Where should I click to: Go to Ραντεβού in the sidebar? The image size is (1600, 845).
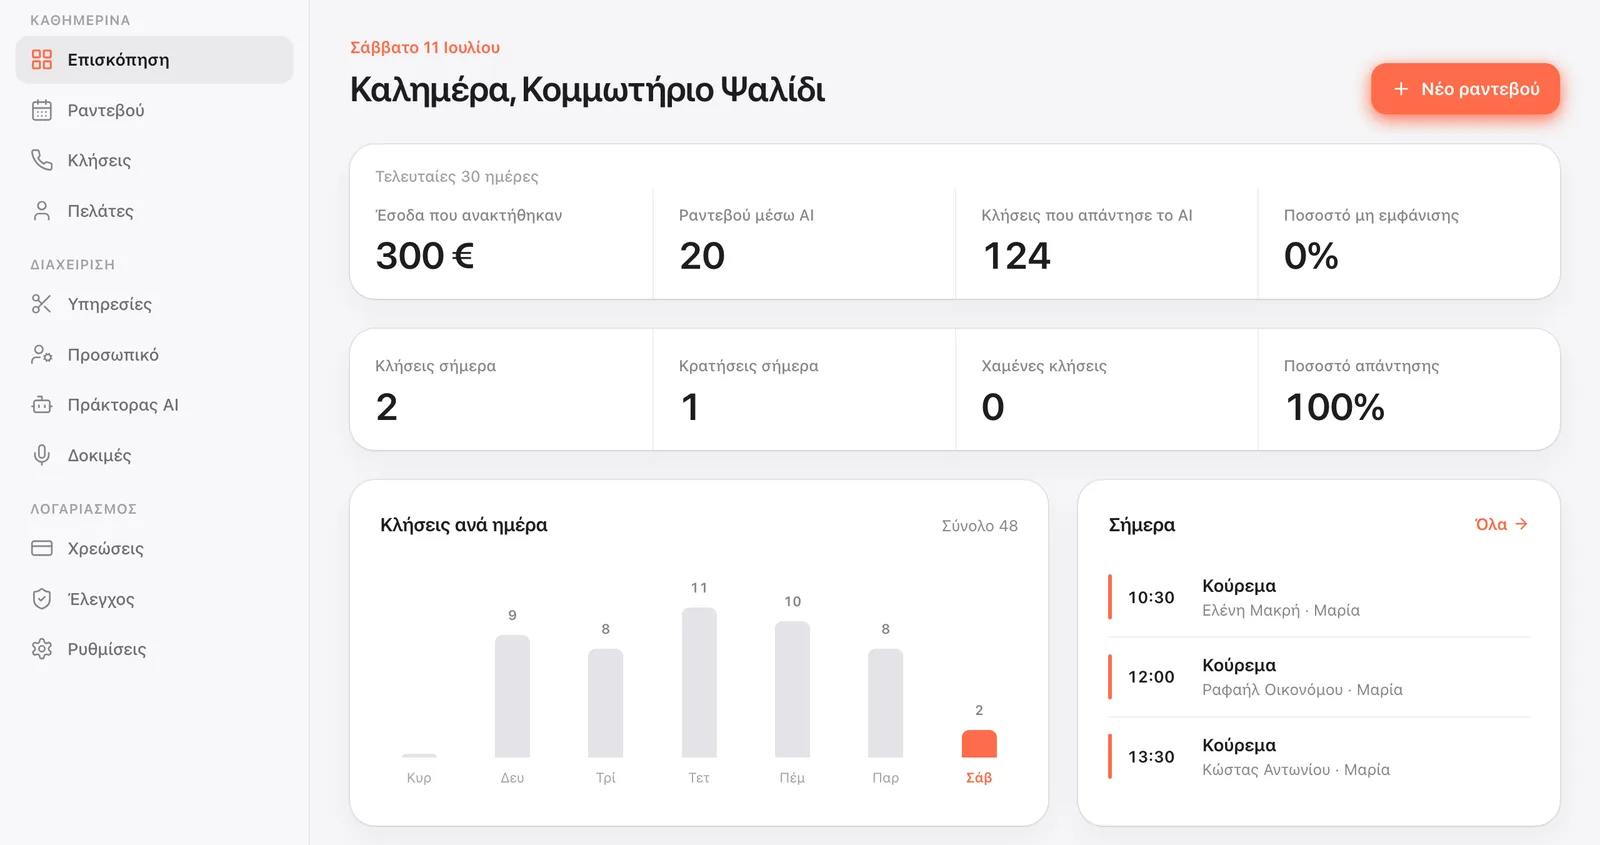click(155, 110)
